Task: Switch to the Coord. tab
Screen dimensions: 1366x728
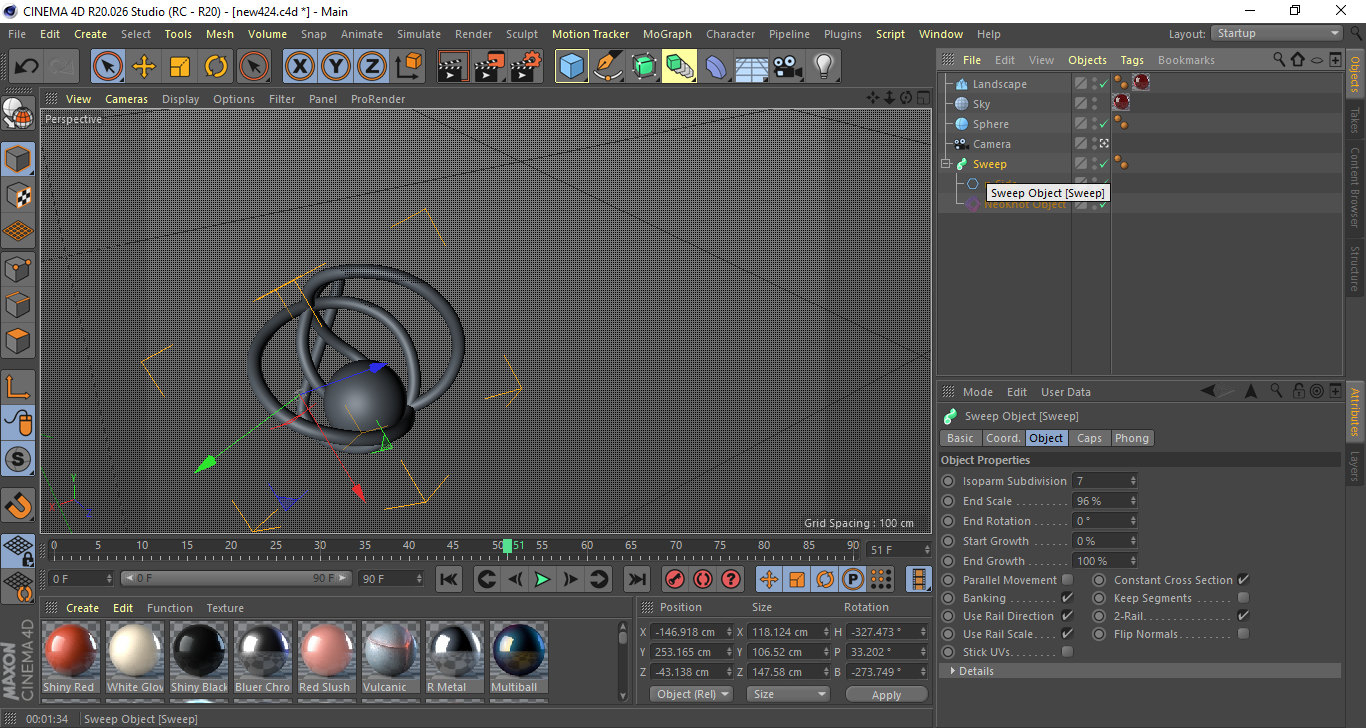Action: [x=1003, y=438]
